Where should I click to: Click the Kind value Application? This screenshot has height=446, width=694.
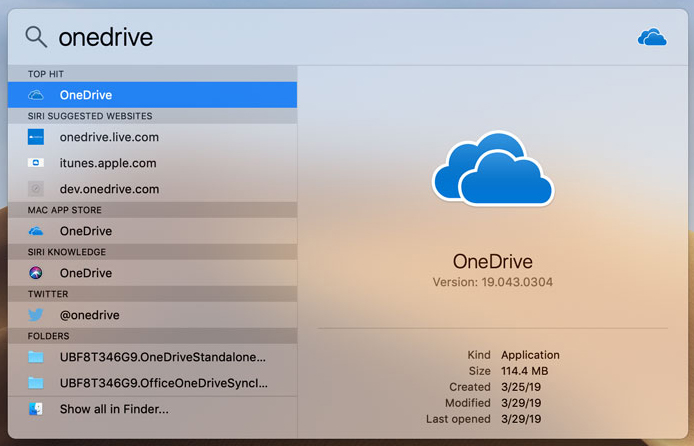[530, 355]
